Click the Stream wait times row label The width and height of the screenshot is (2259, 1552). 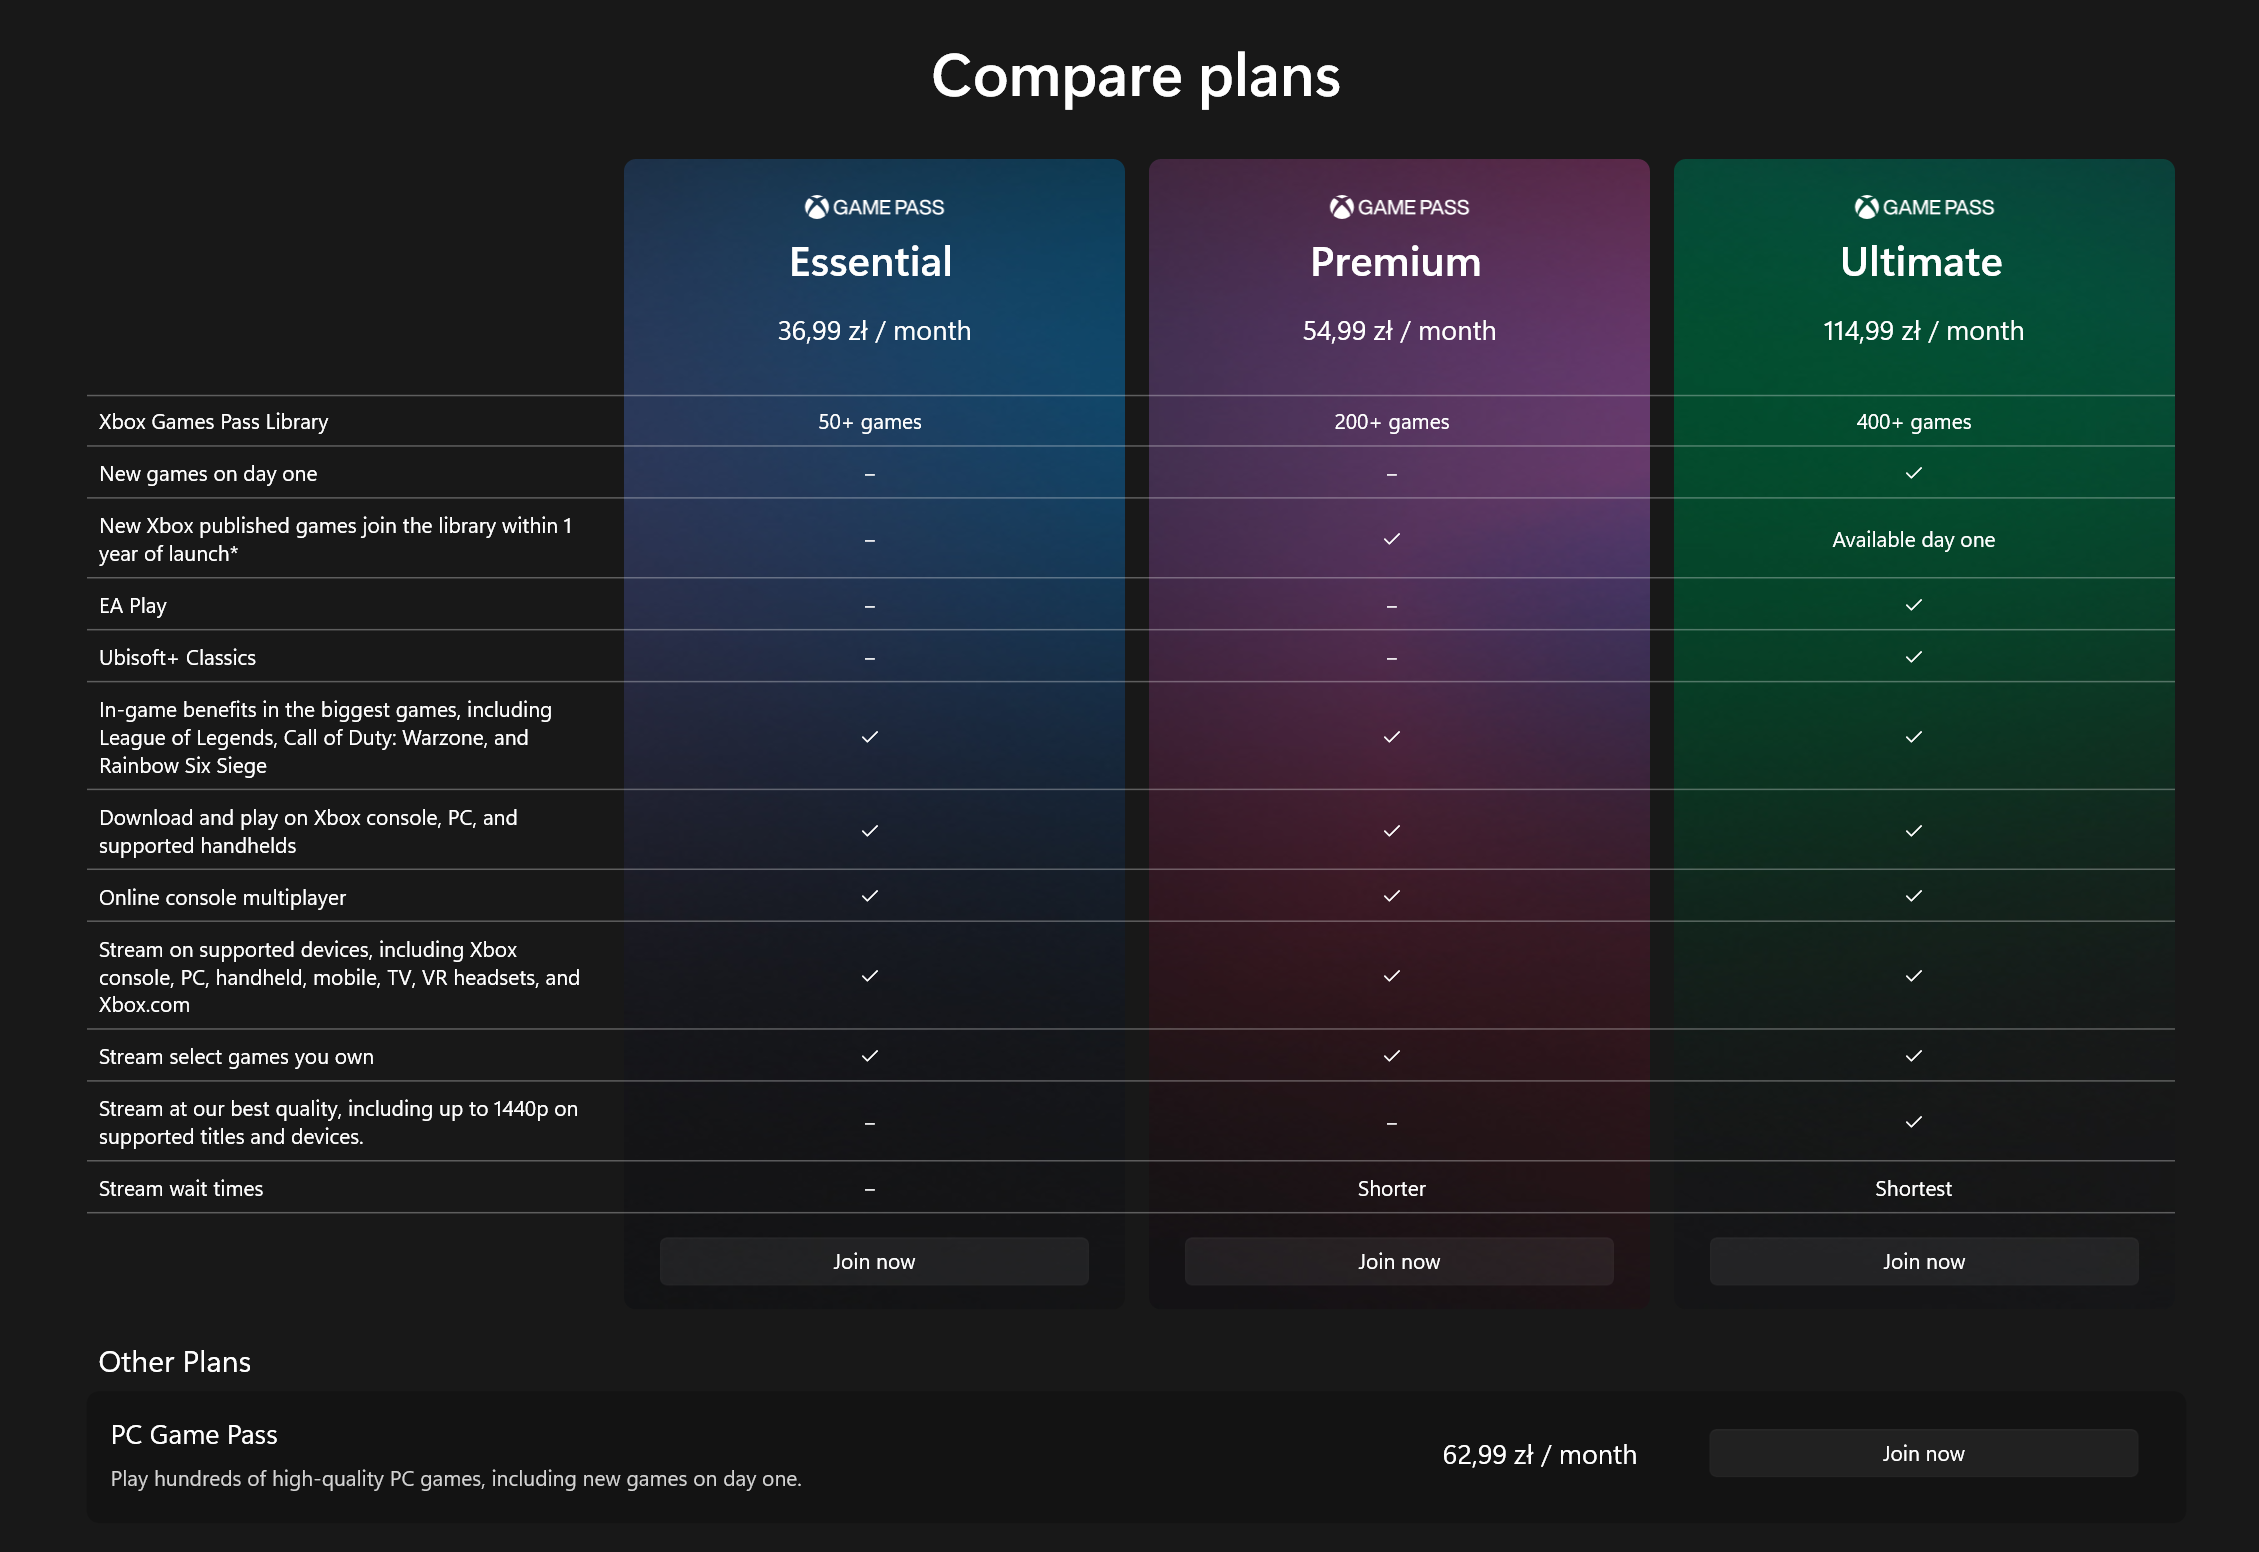181,1188
